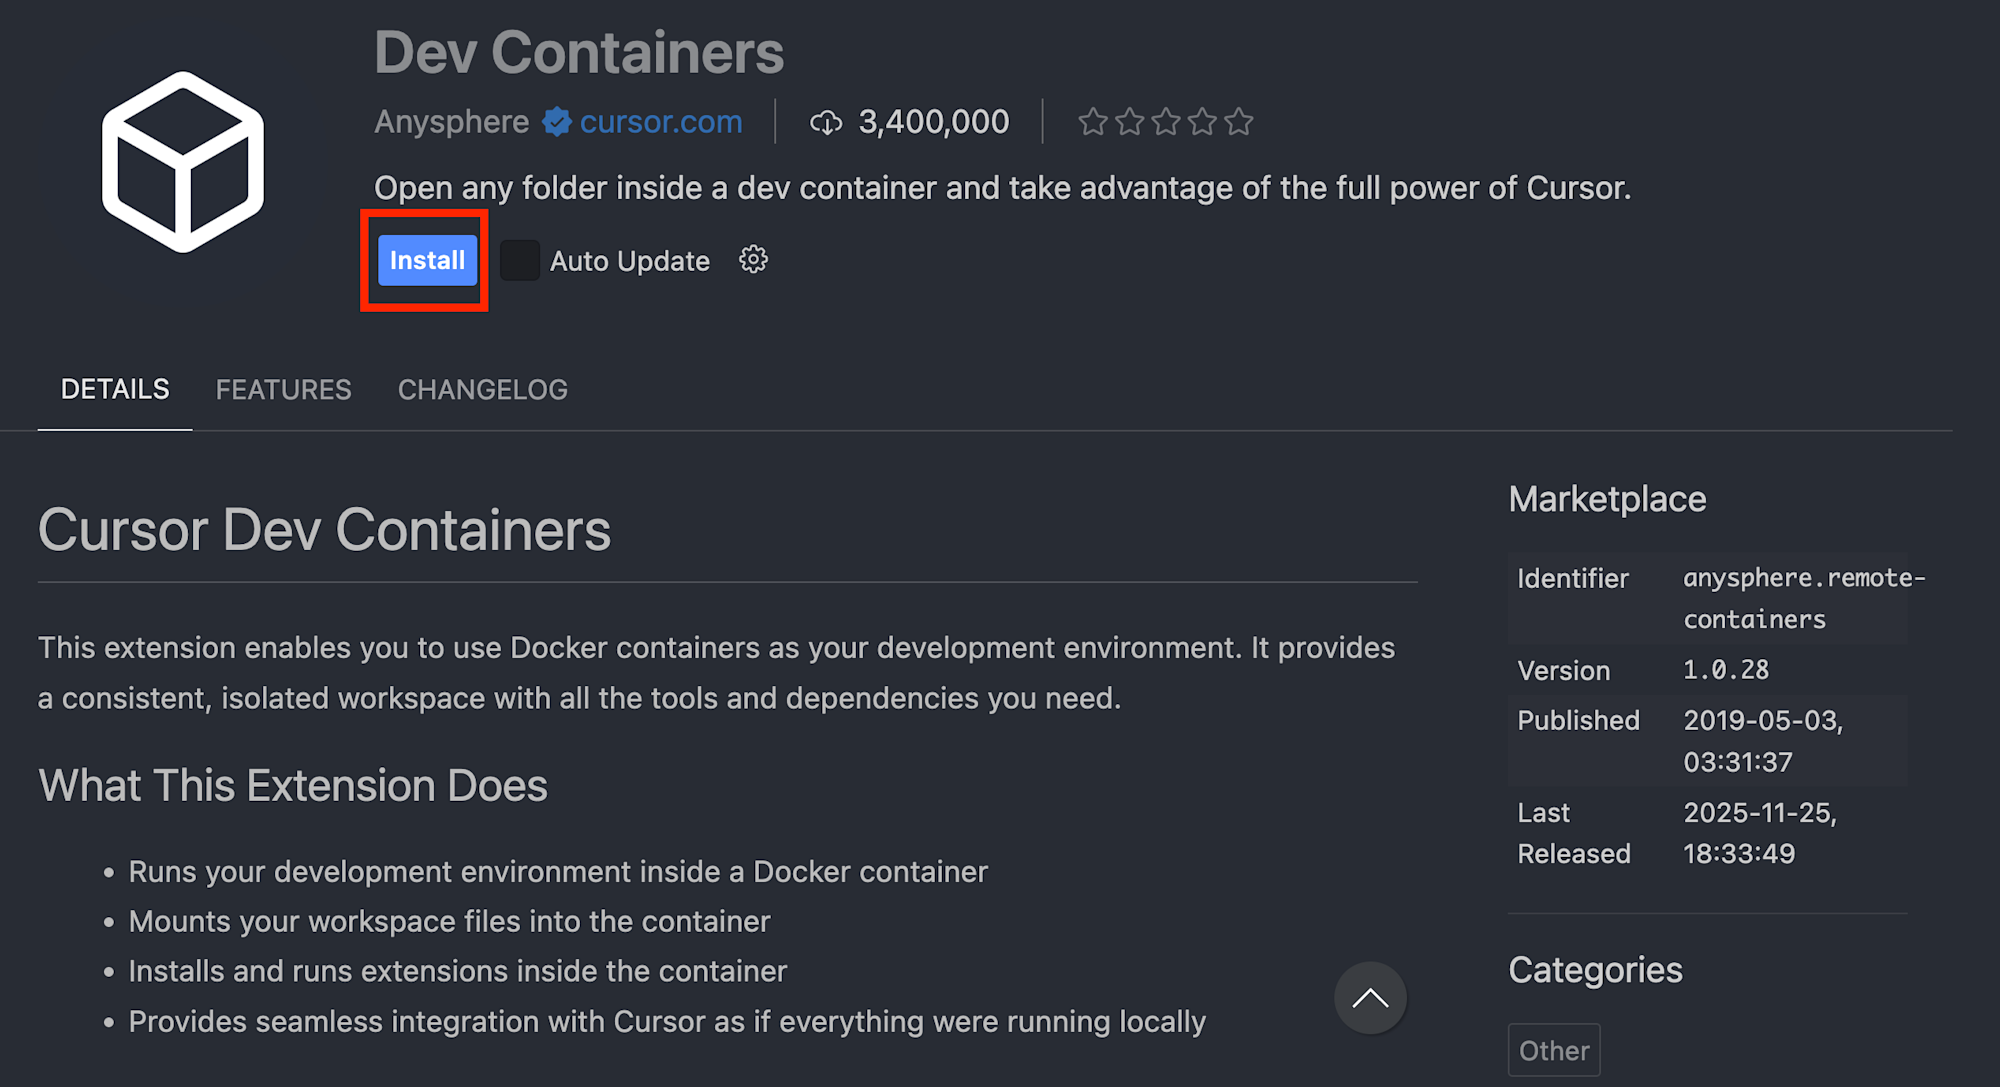Enable the Auto Update checkbox
This screenshot has height=1087, width=2000.
point(520,261)
